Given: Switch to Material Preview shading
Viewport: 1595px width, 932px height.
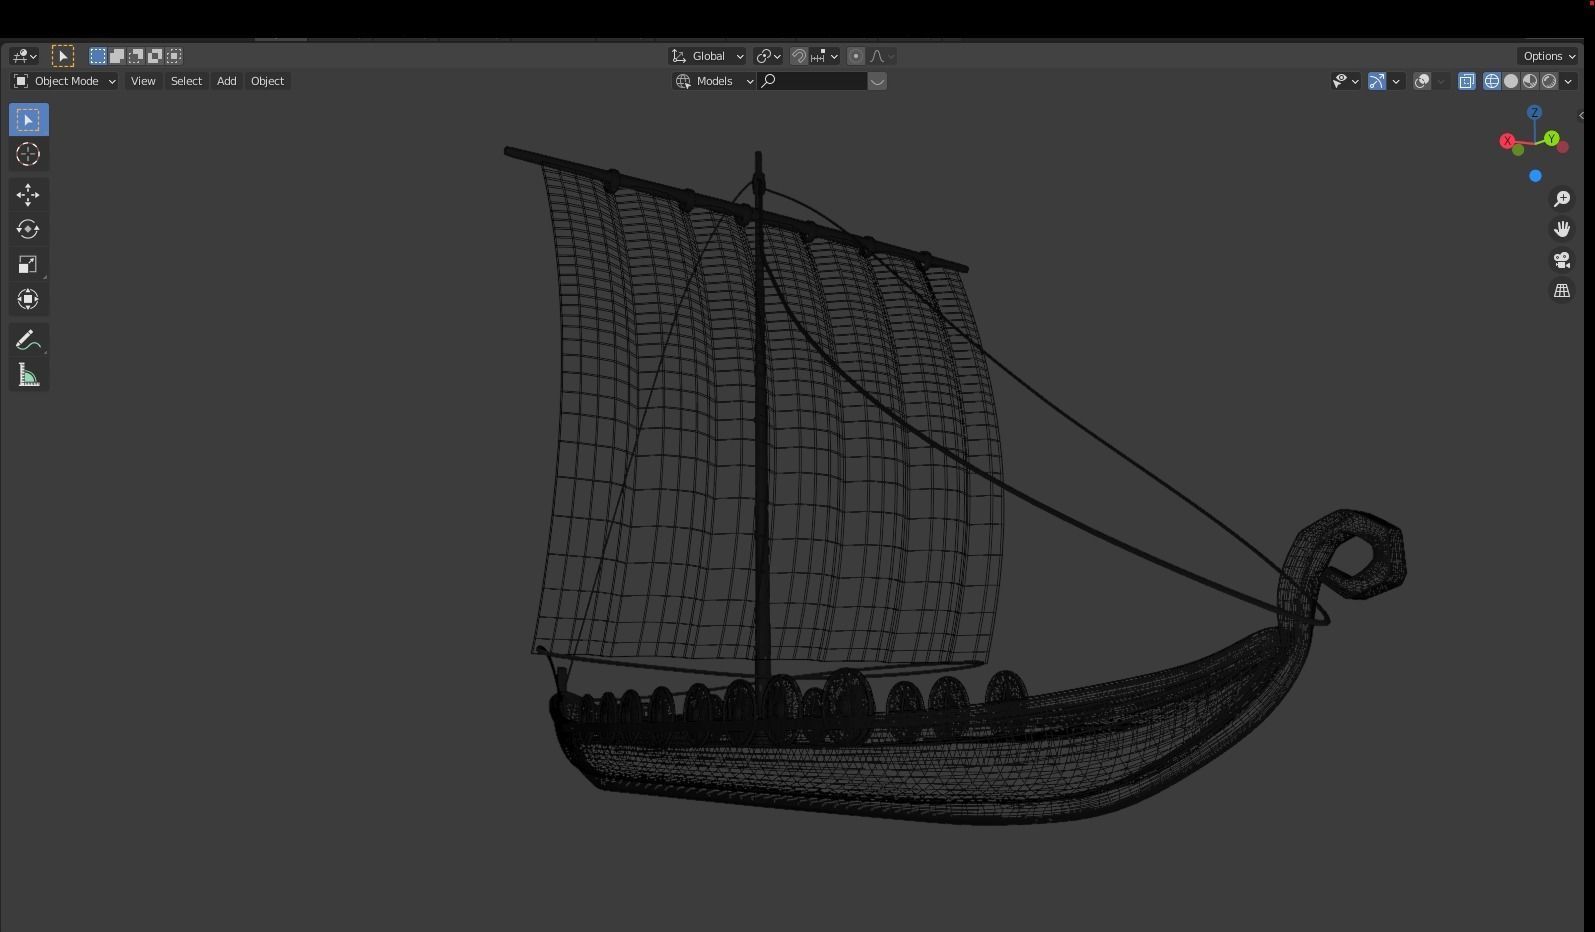Looking at the screenshot, I should pyautogui.click(x=1530, y=81).
